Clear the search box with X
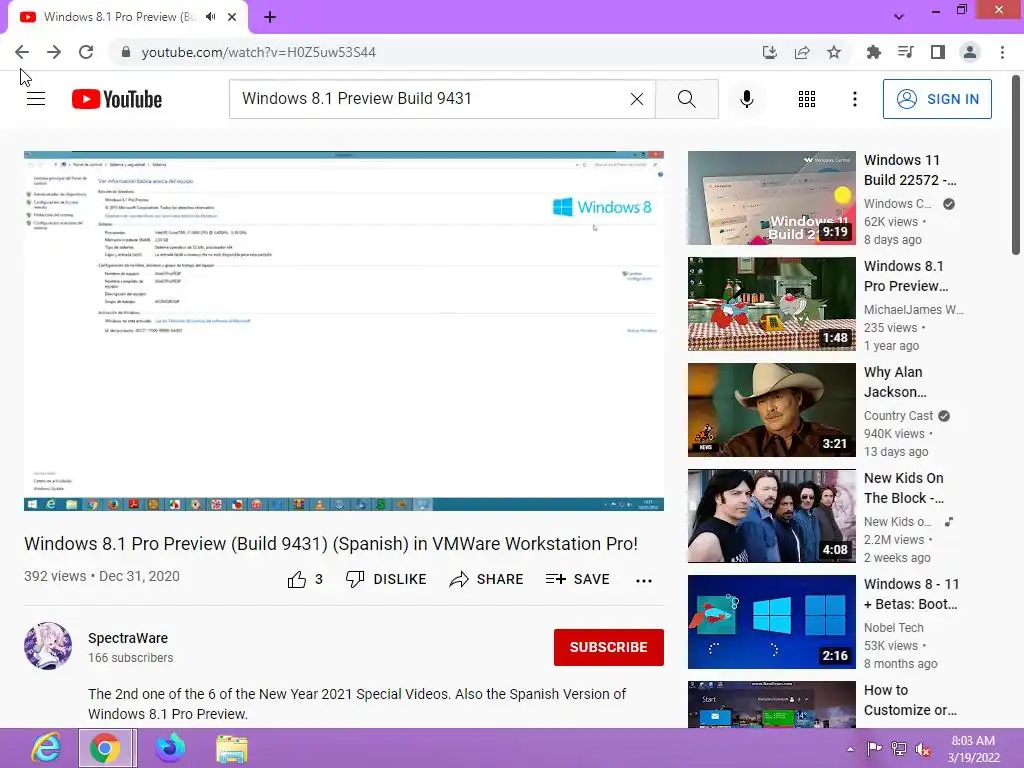This screenshot has height=768, width=1024. [637, 99]
